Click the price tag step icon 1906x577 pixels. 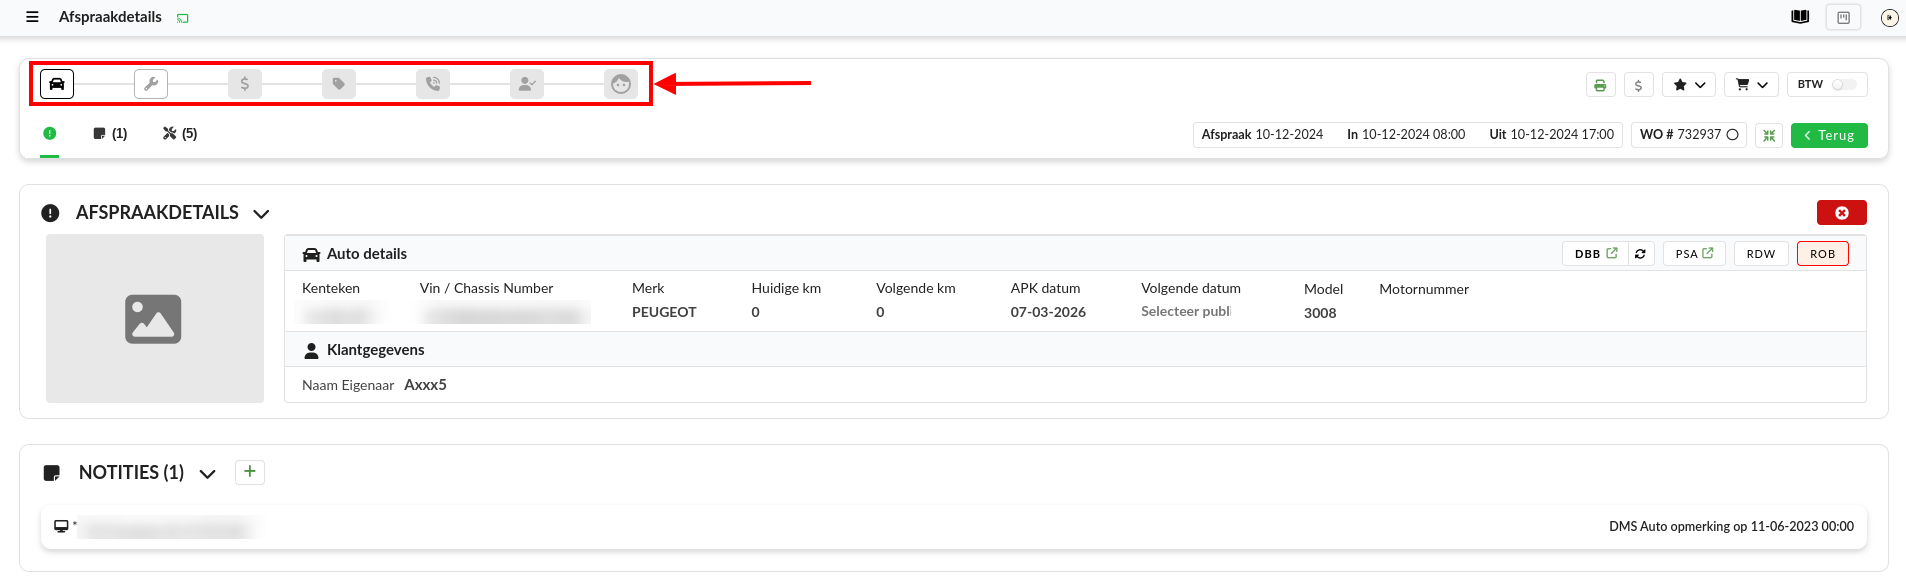(x=339, y=84)
